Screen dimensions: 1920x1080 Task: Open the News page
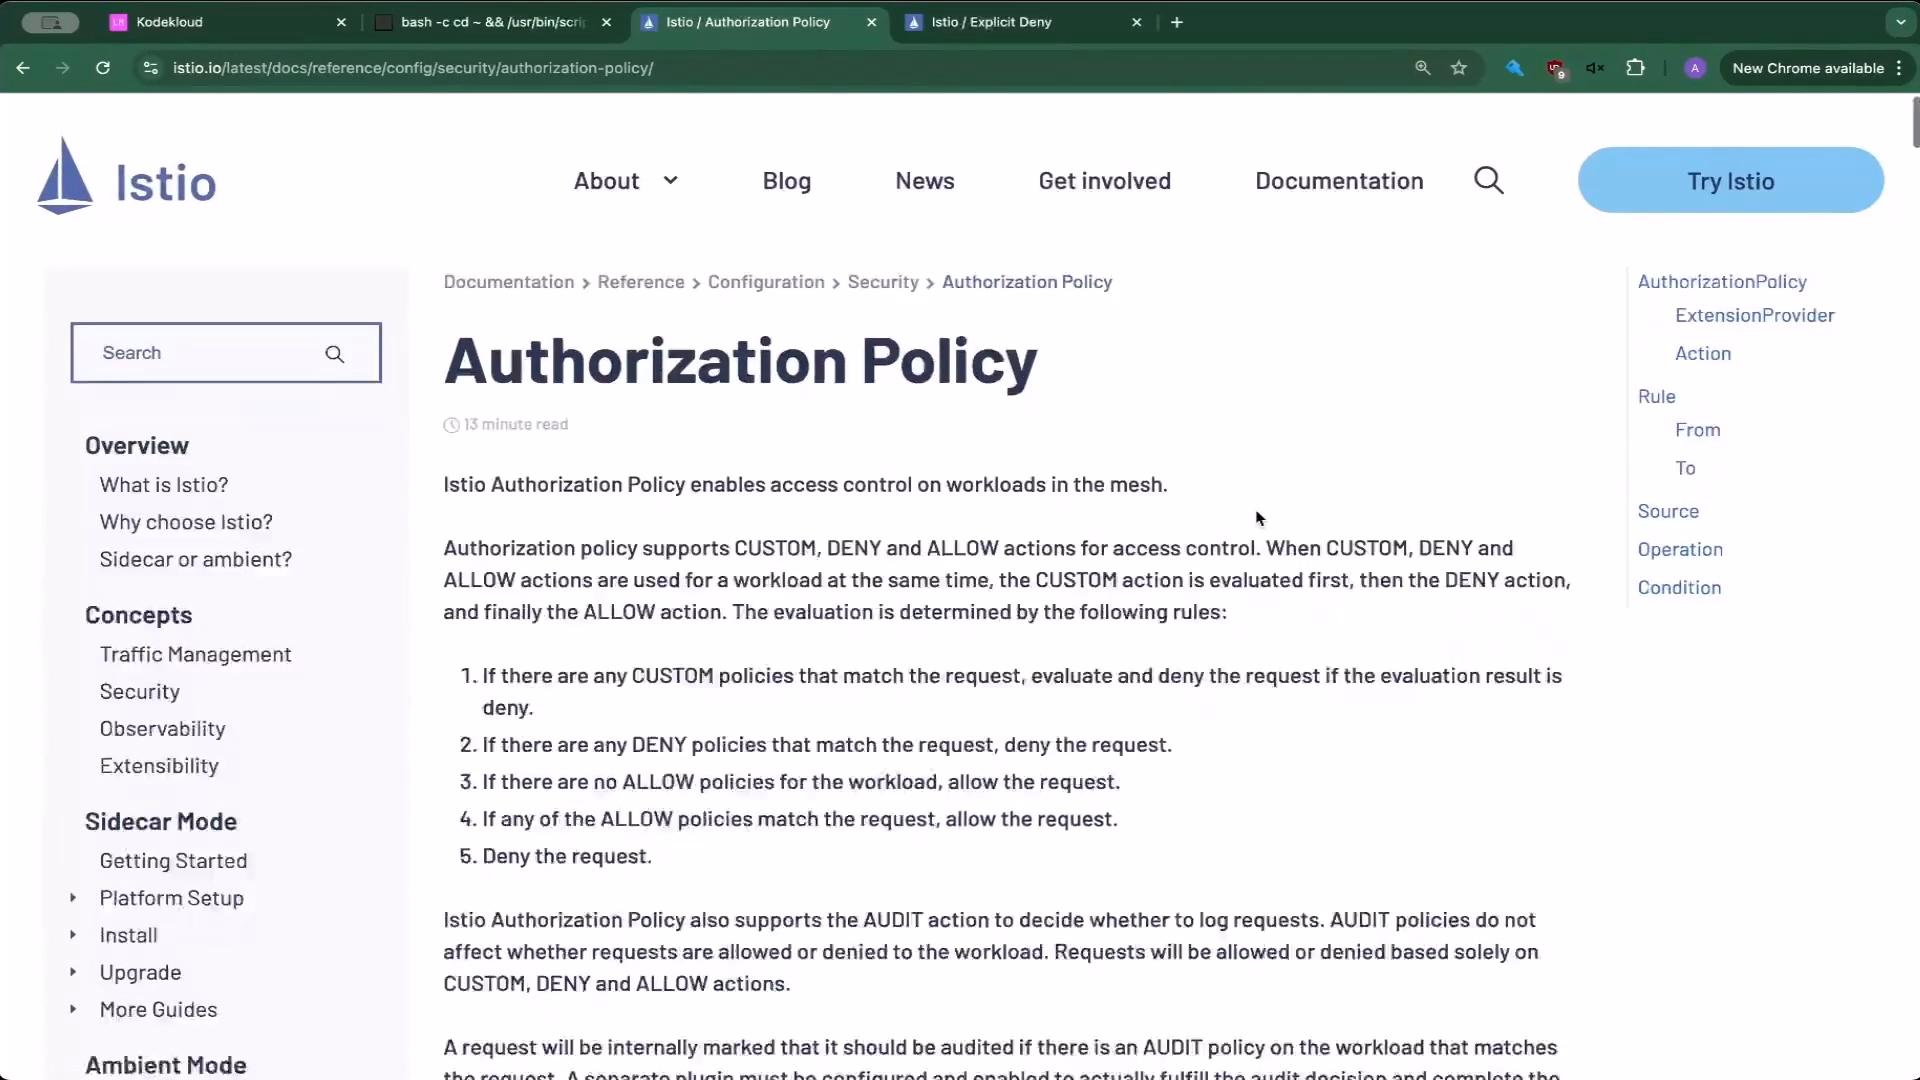[x=925, y=181]
